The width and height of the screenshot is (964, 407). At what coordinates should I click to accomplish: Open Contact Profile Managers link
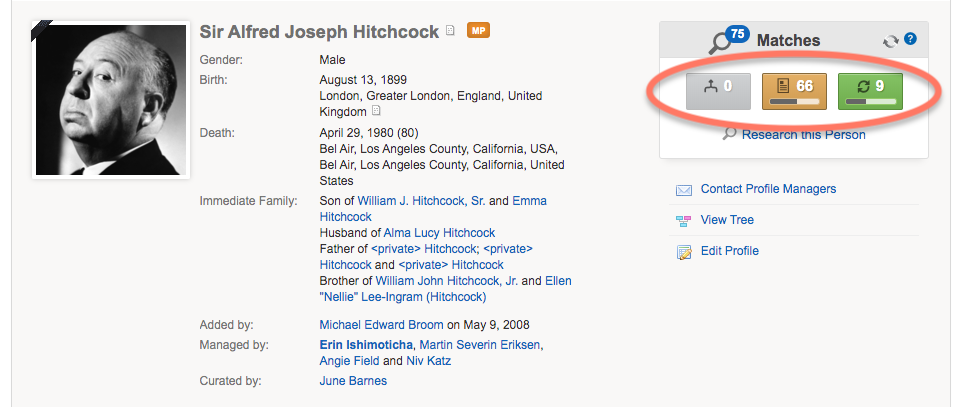click(x=768, y=189)
